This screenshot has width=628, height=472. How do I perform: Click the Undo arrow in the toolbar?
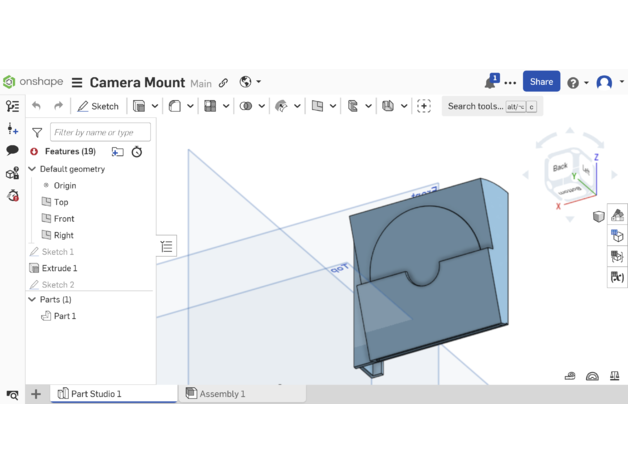click(37, 106)
